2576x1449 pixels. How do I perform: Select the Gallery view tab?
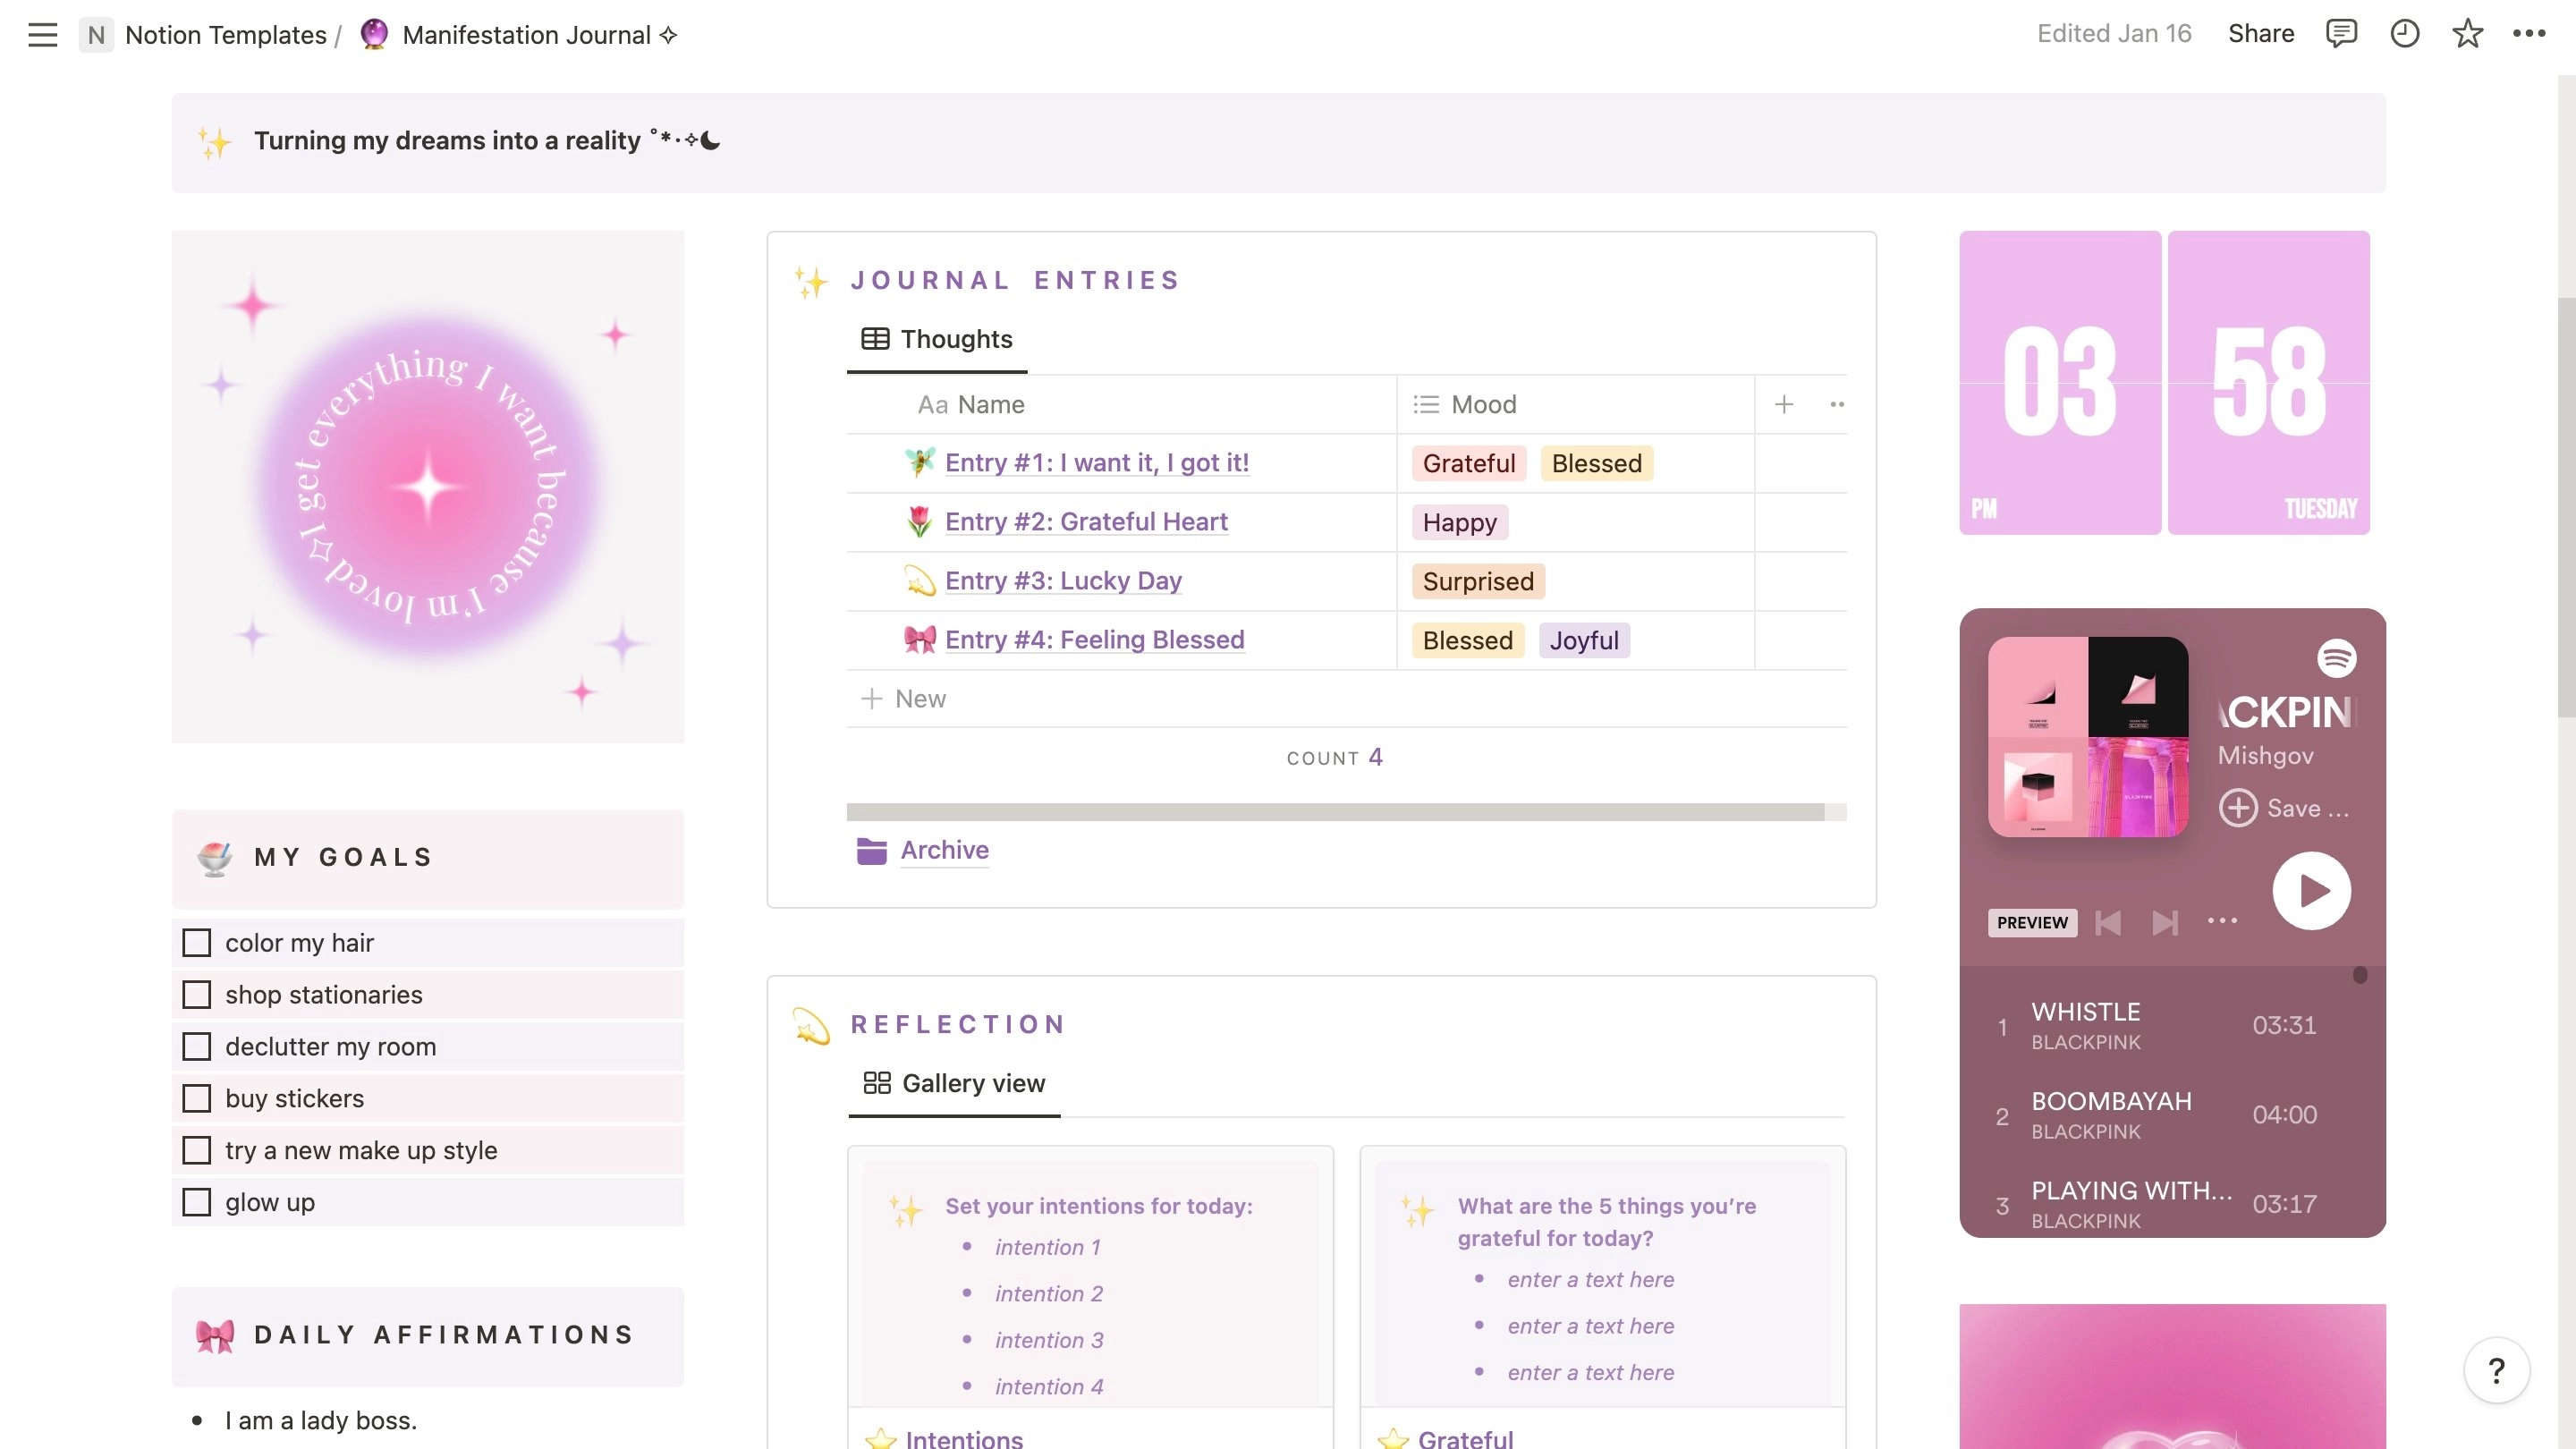point(954,1083)
